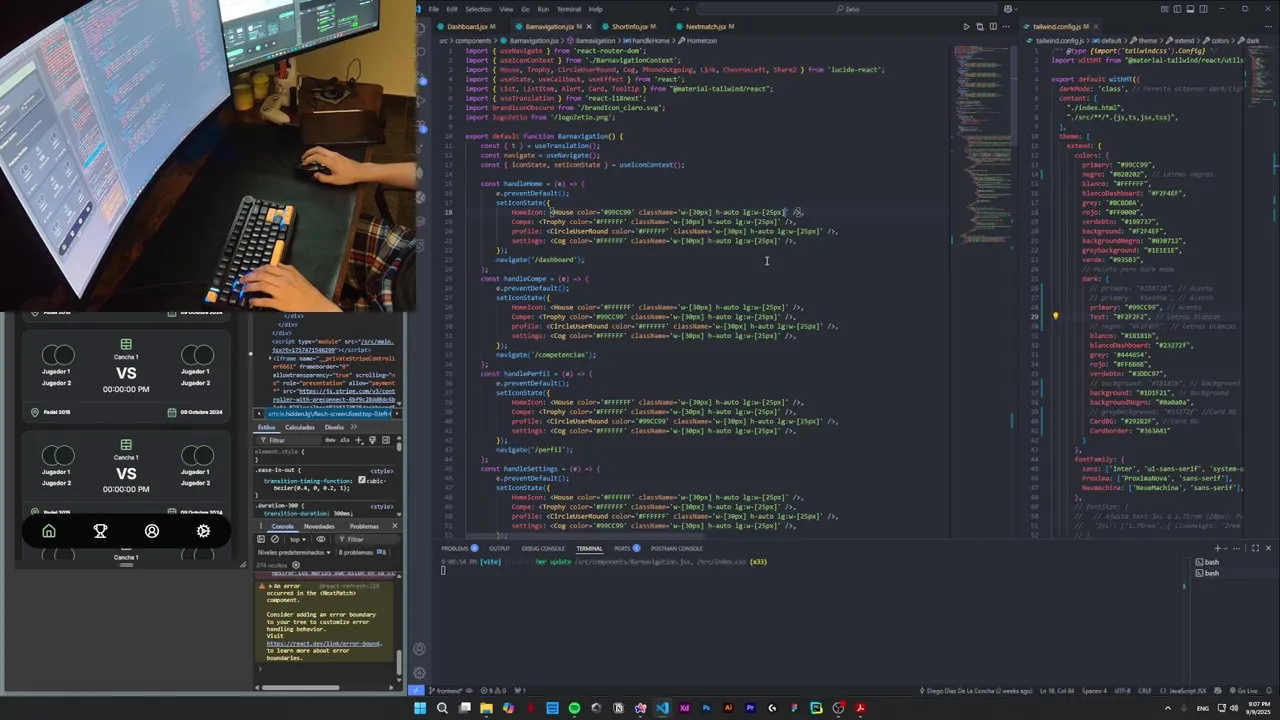Screen dimensions: 1280x720
Task: Open the terminal launch profile dropdown
Action: (1225, 548)
